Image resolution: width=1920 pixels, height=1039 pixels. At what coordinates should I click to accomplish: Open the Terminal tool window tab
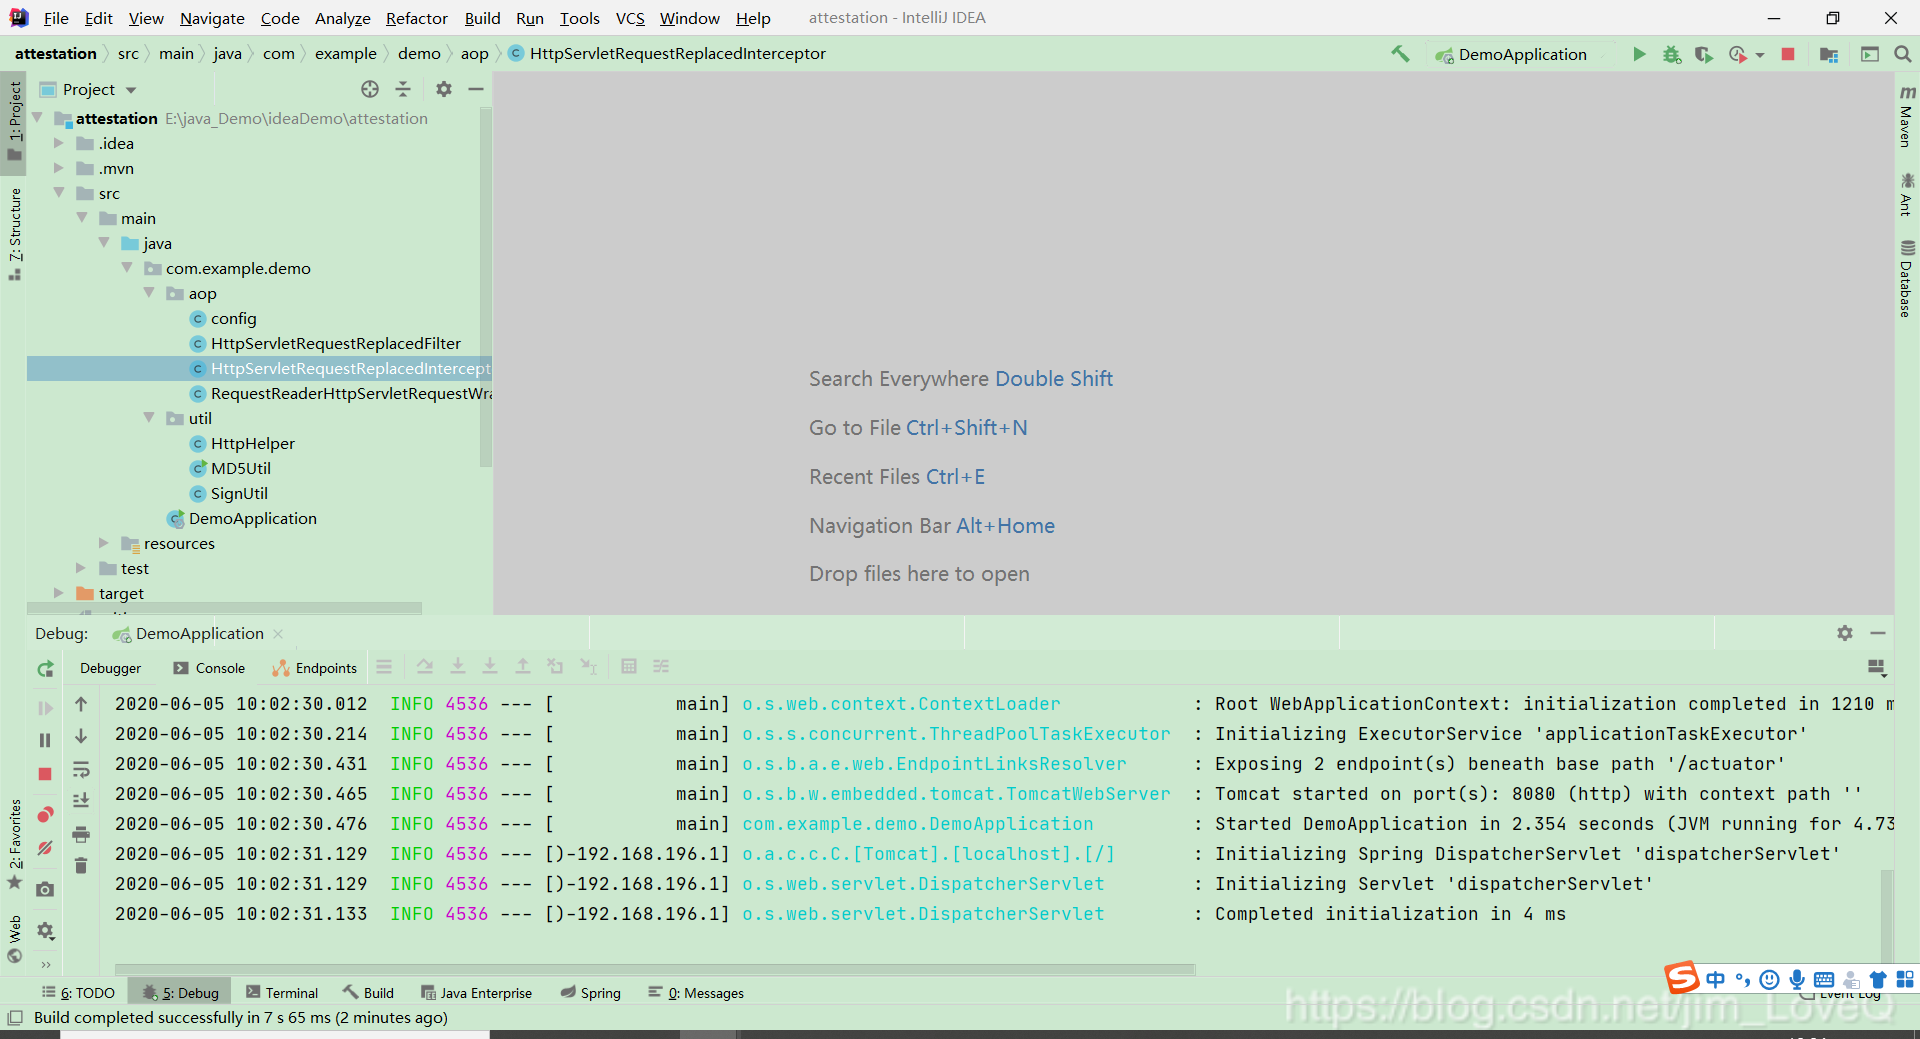(282, 993)
